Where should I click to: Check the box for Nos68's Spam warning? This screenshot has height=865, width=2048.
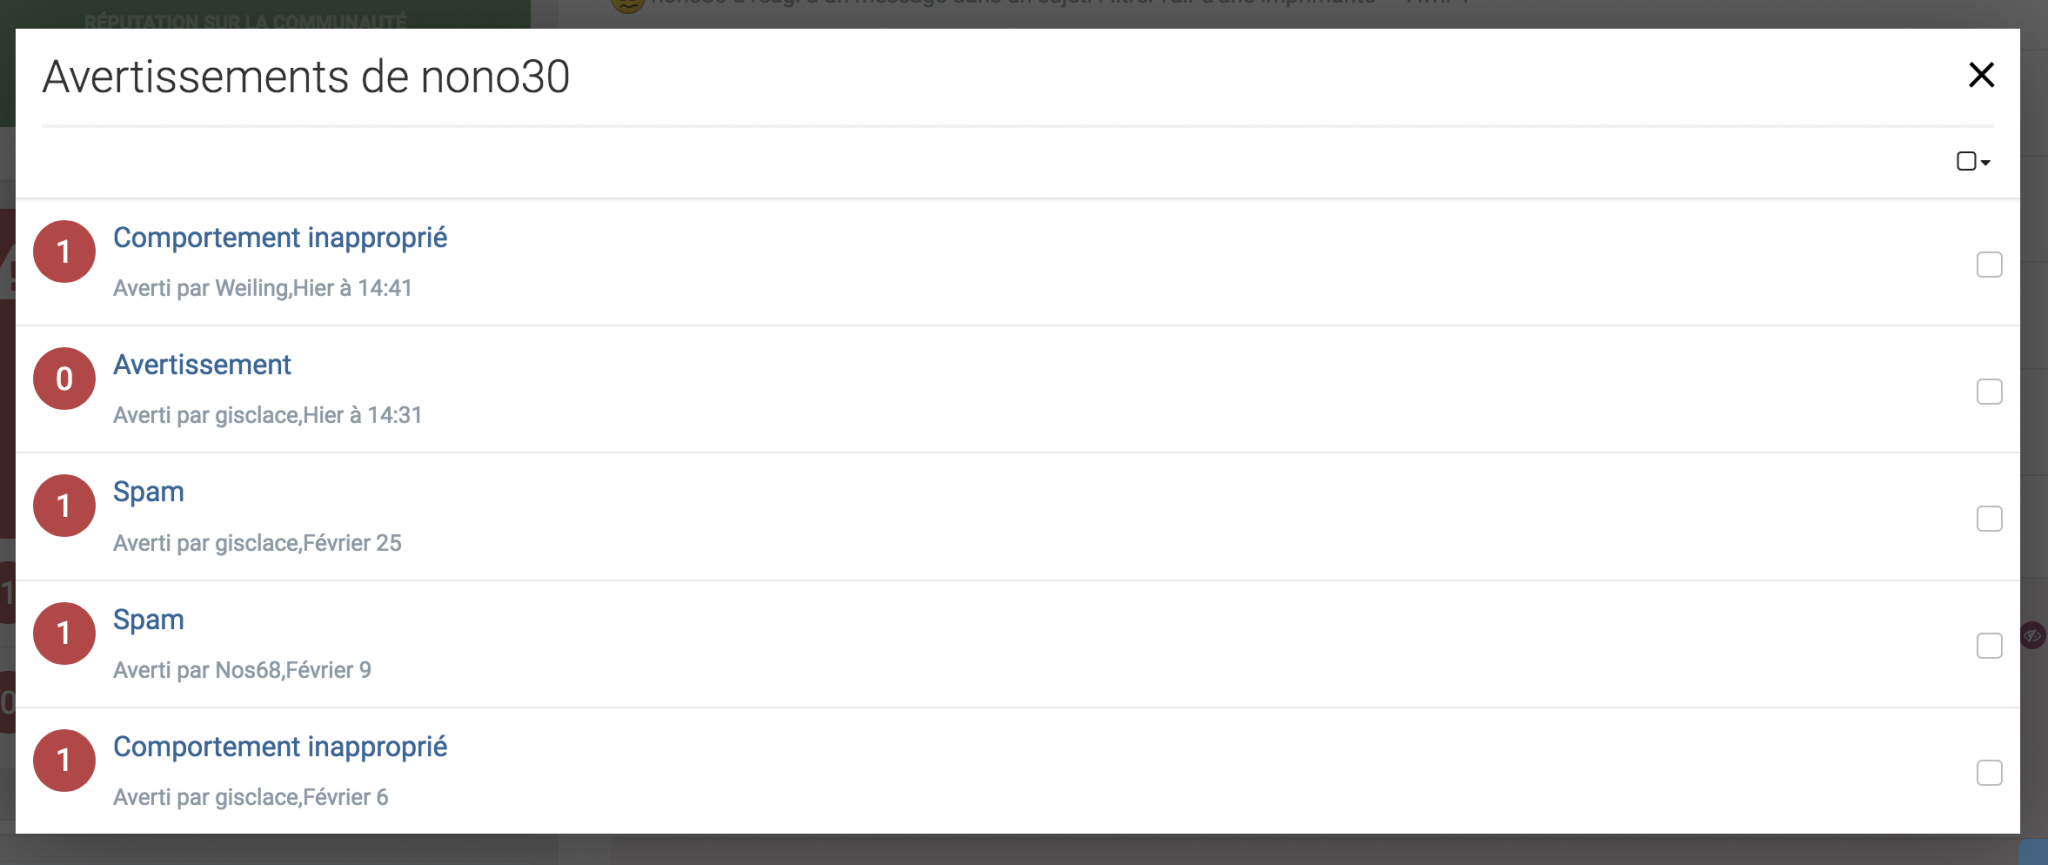click(1989, 646)
